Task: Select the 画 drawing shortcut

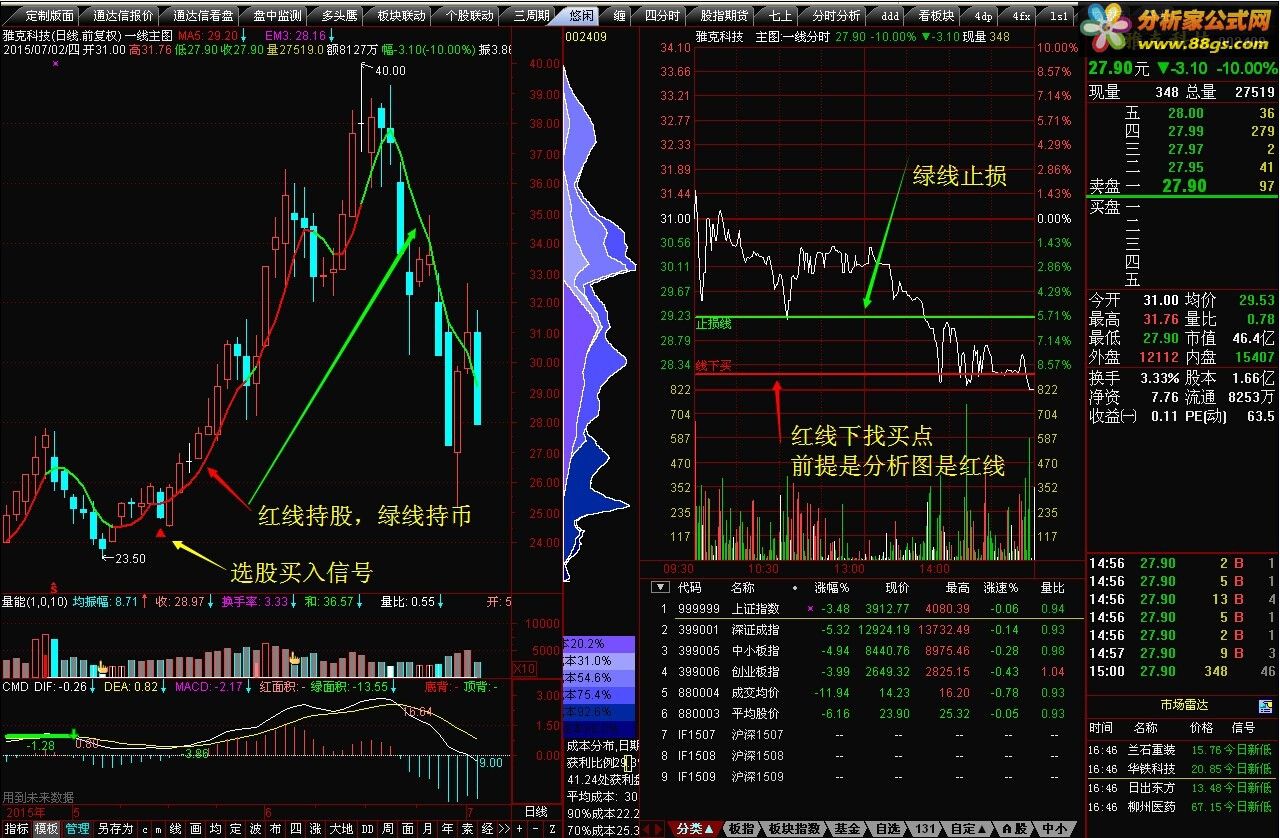Action: click(195, 829)
